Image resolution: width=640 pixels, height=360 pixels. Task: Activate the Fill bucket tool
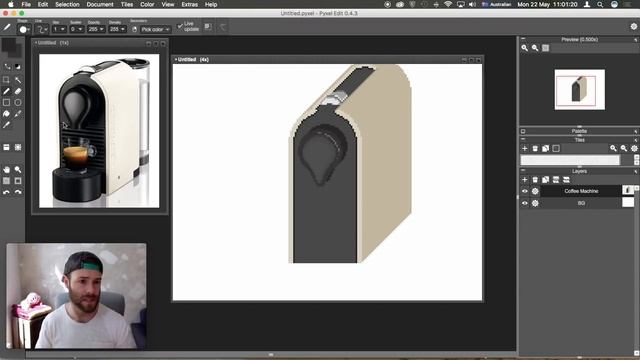7,114
